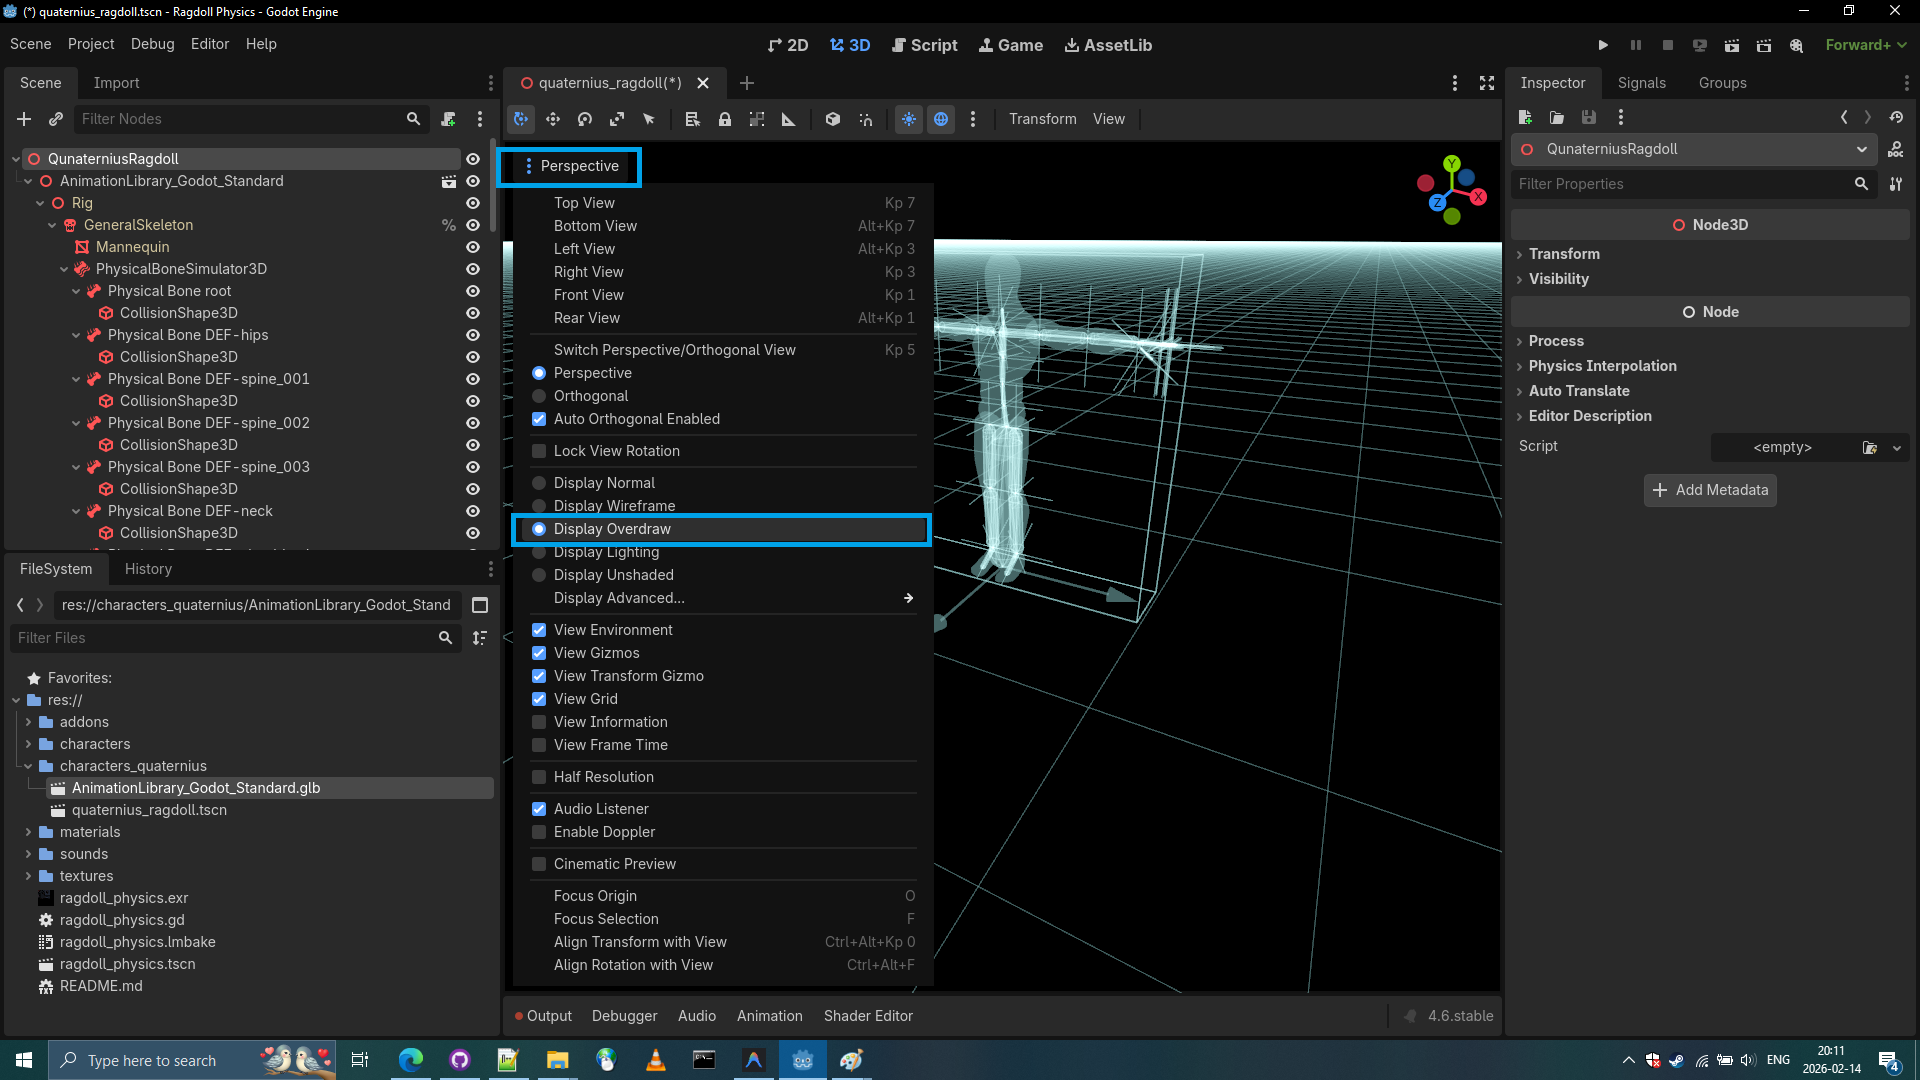Open the Forward+ renderer dropdown
The width and height of the screenshot is (1920, 1080).
coord(1865,45)
